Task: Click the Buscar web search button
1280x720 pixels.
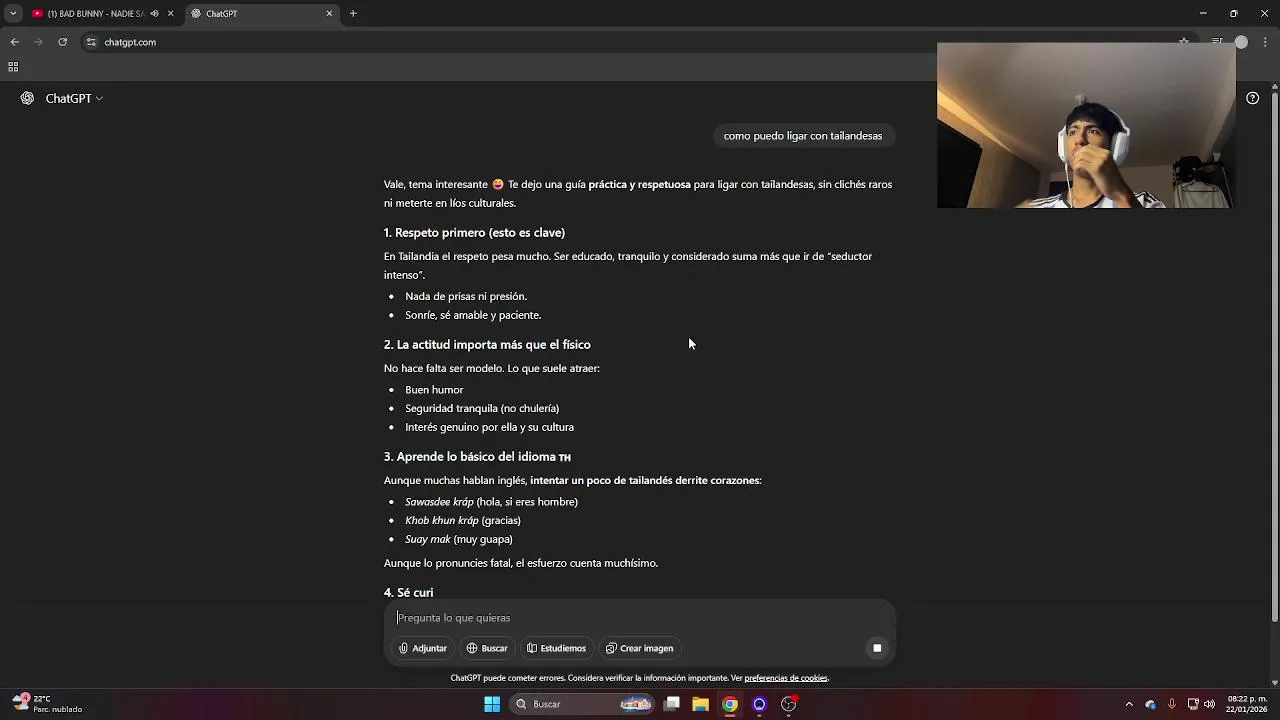Action: [x=487, y=648]
